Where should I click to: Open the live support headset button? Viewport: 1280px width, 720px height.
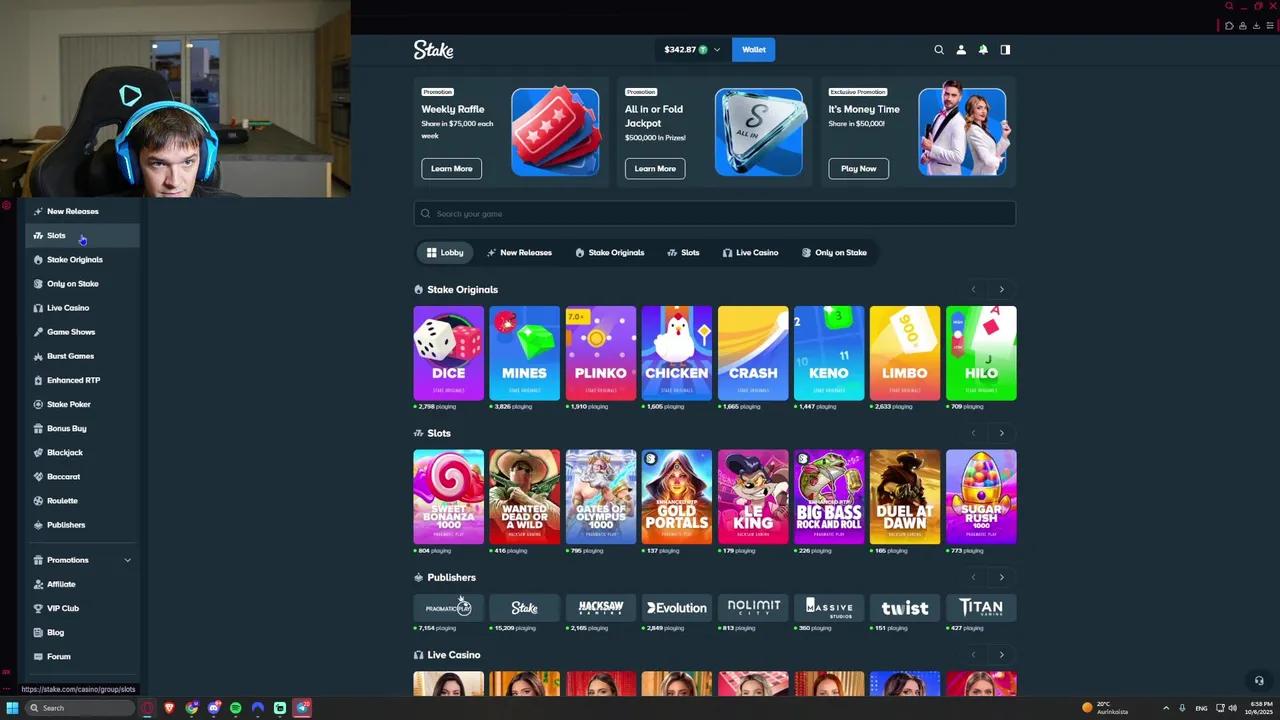point(1259,681)
